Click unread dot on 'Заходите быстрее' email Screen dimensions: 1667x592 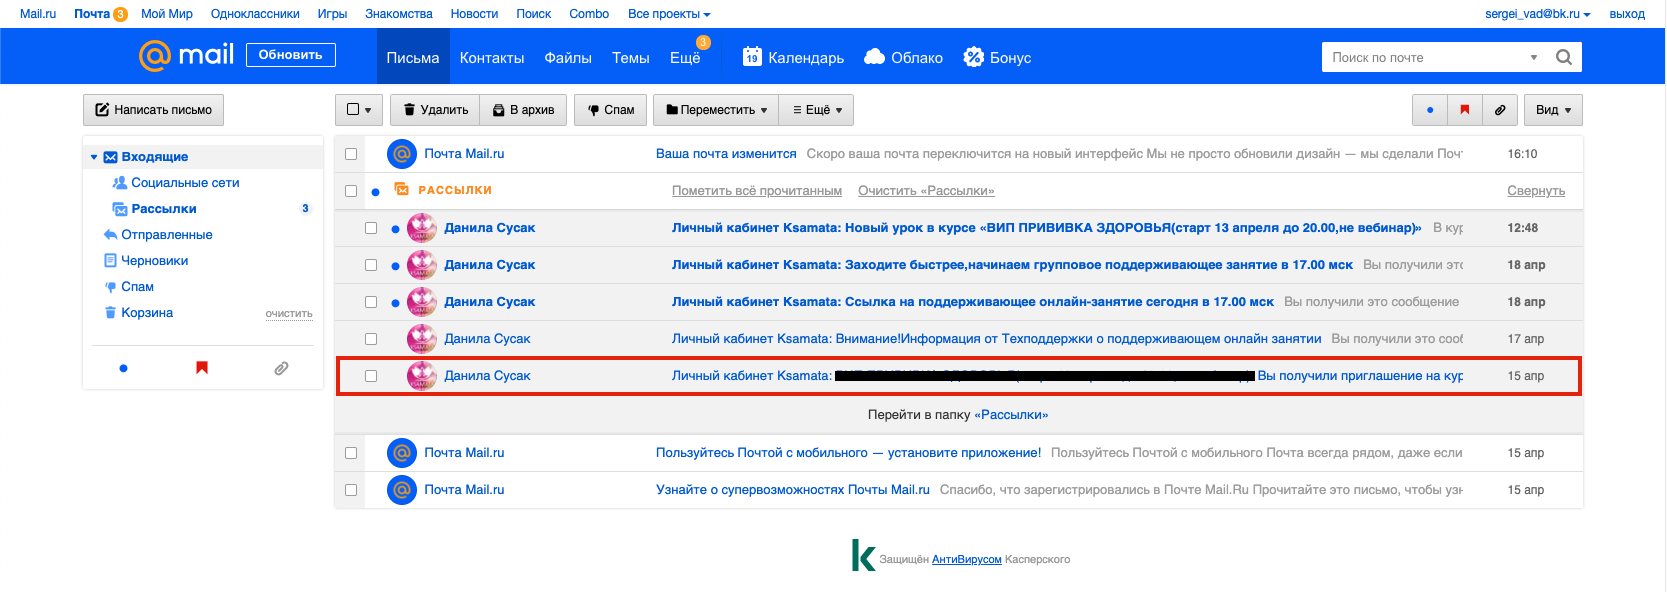(x=395, y=266)
